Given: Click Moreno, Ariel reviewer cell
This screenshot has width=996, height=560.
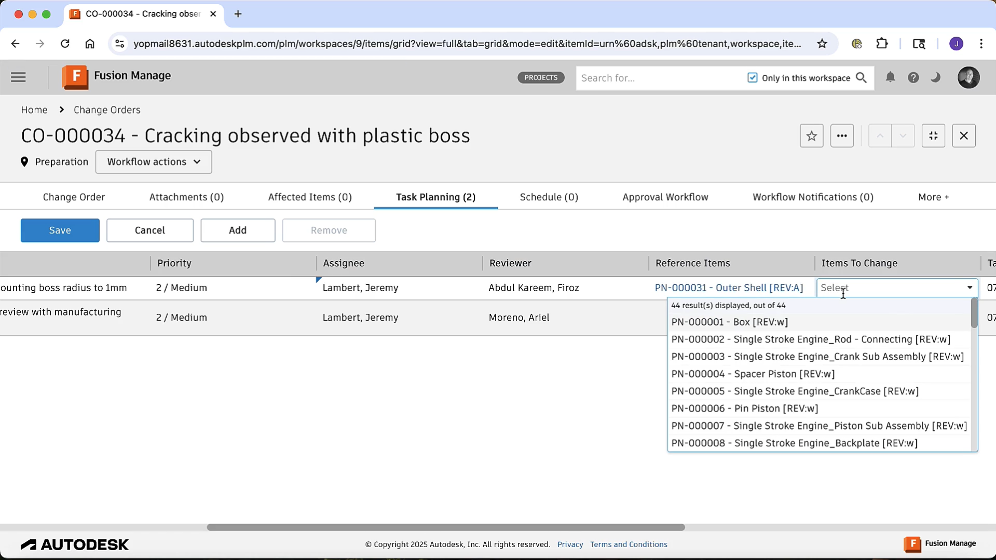Looking at the screenshot, I should (565, 317).
